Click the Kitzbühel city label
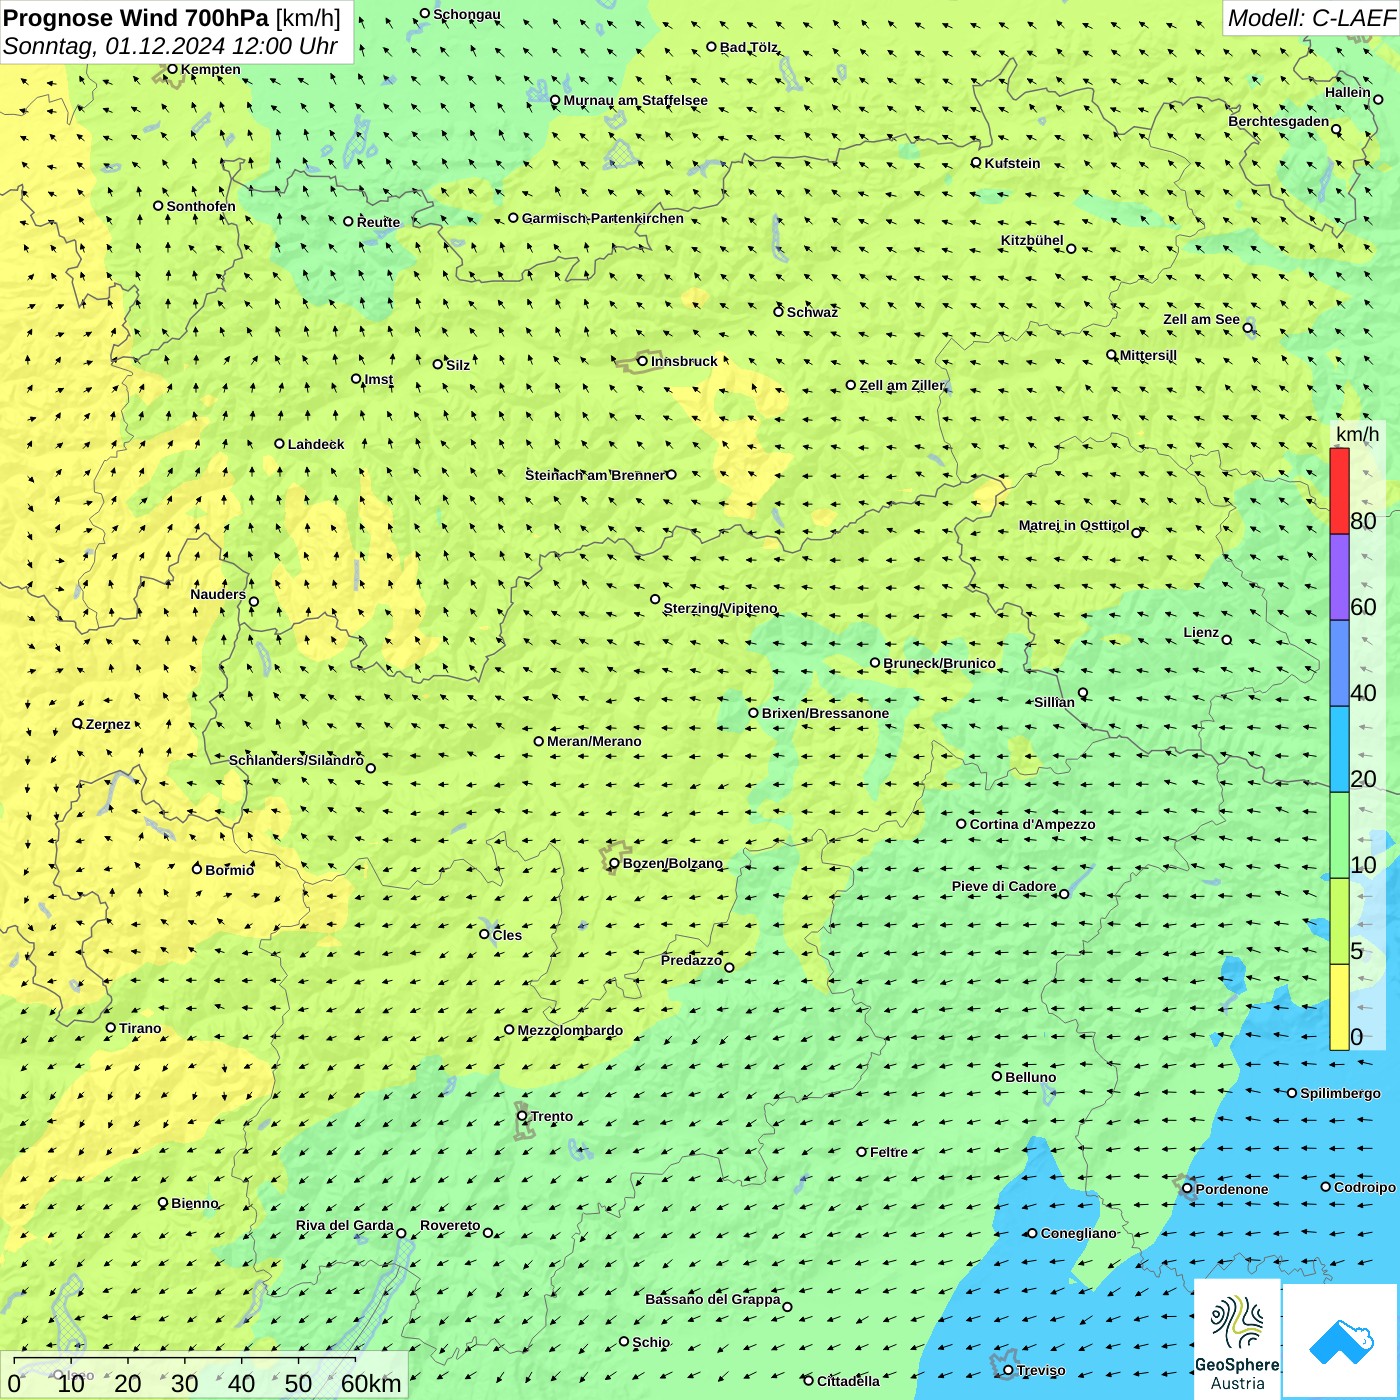Screen dimensions: 1400x1400 pyautogui.click(x=1032, y=240)
